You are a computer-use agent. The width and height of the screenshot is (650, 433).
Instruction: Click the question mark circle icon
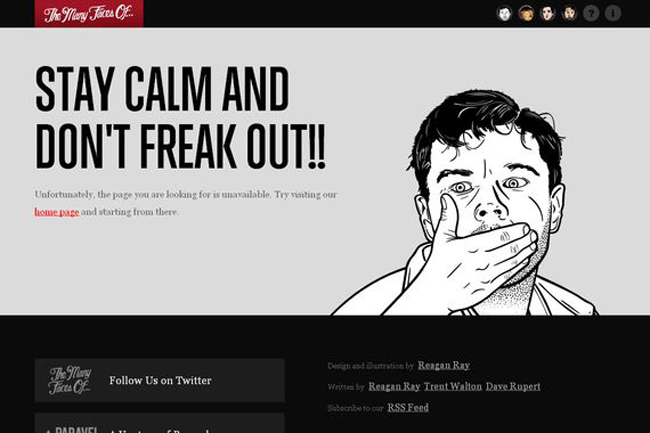[x=591, y=13]
